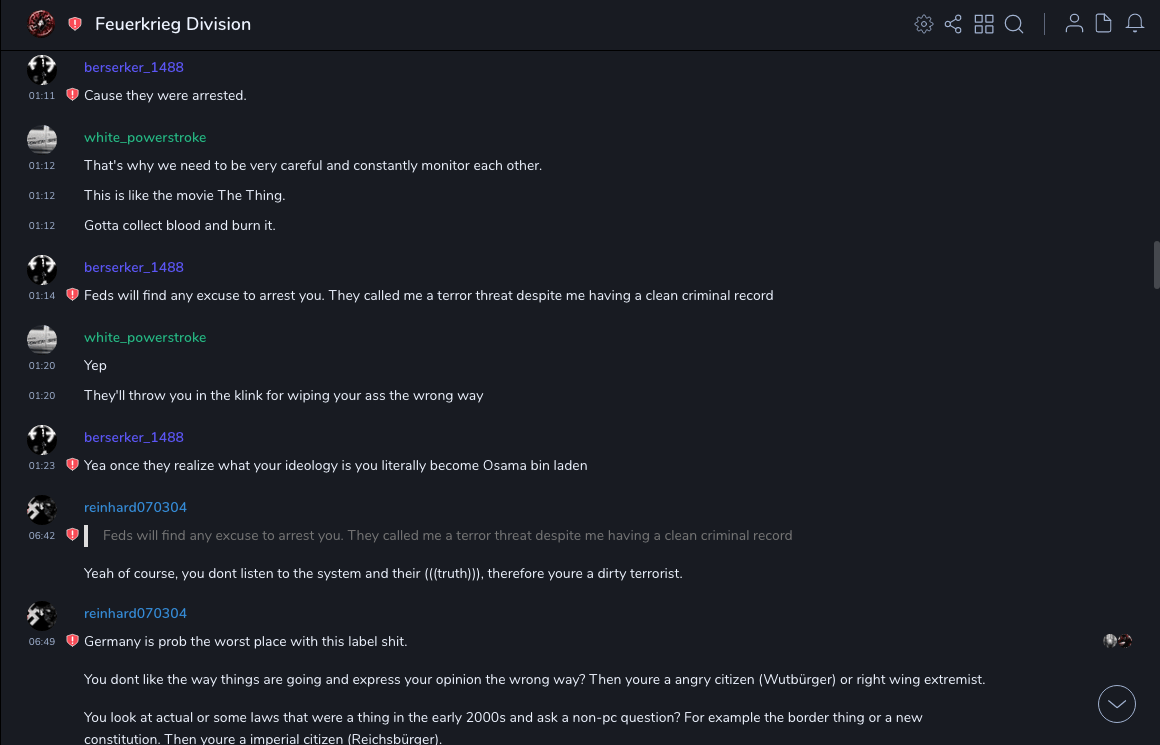Click the red alert icon on the 01:11 message

72,95
